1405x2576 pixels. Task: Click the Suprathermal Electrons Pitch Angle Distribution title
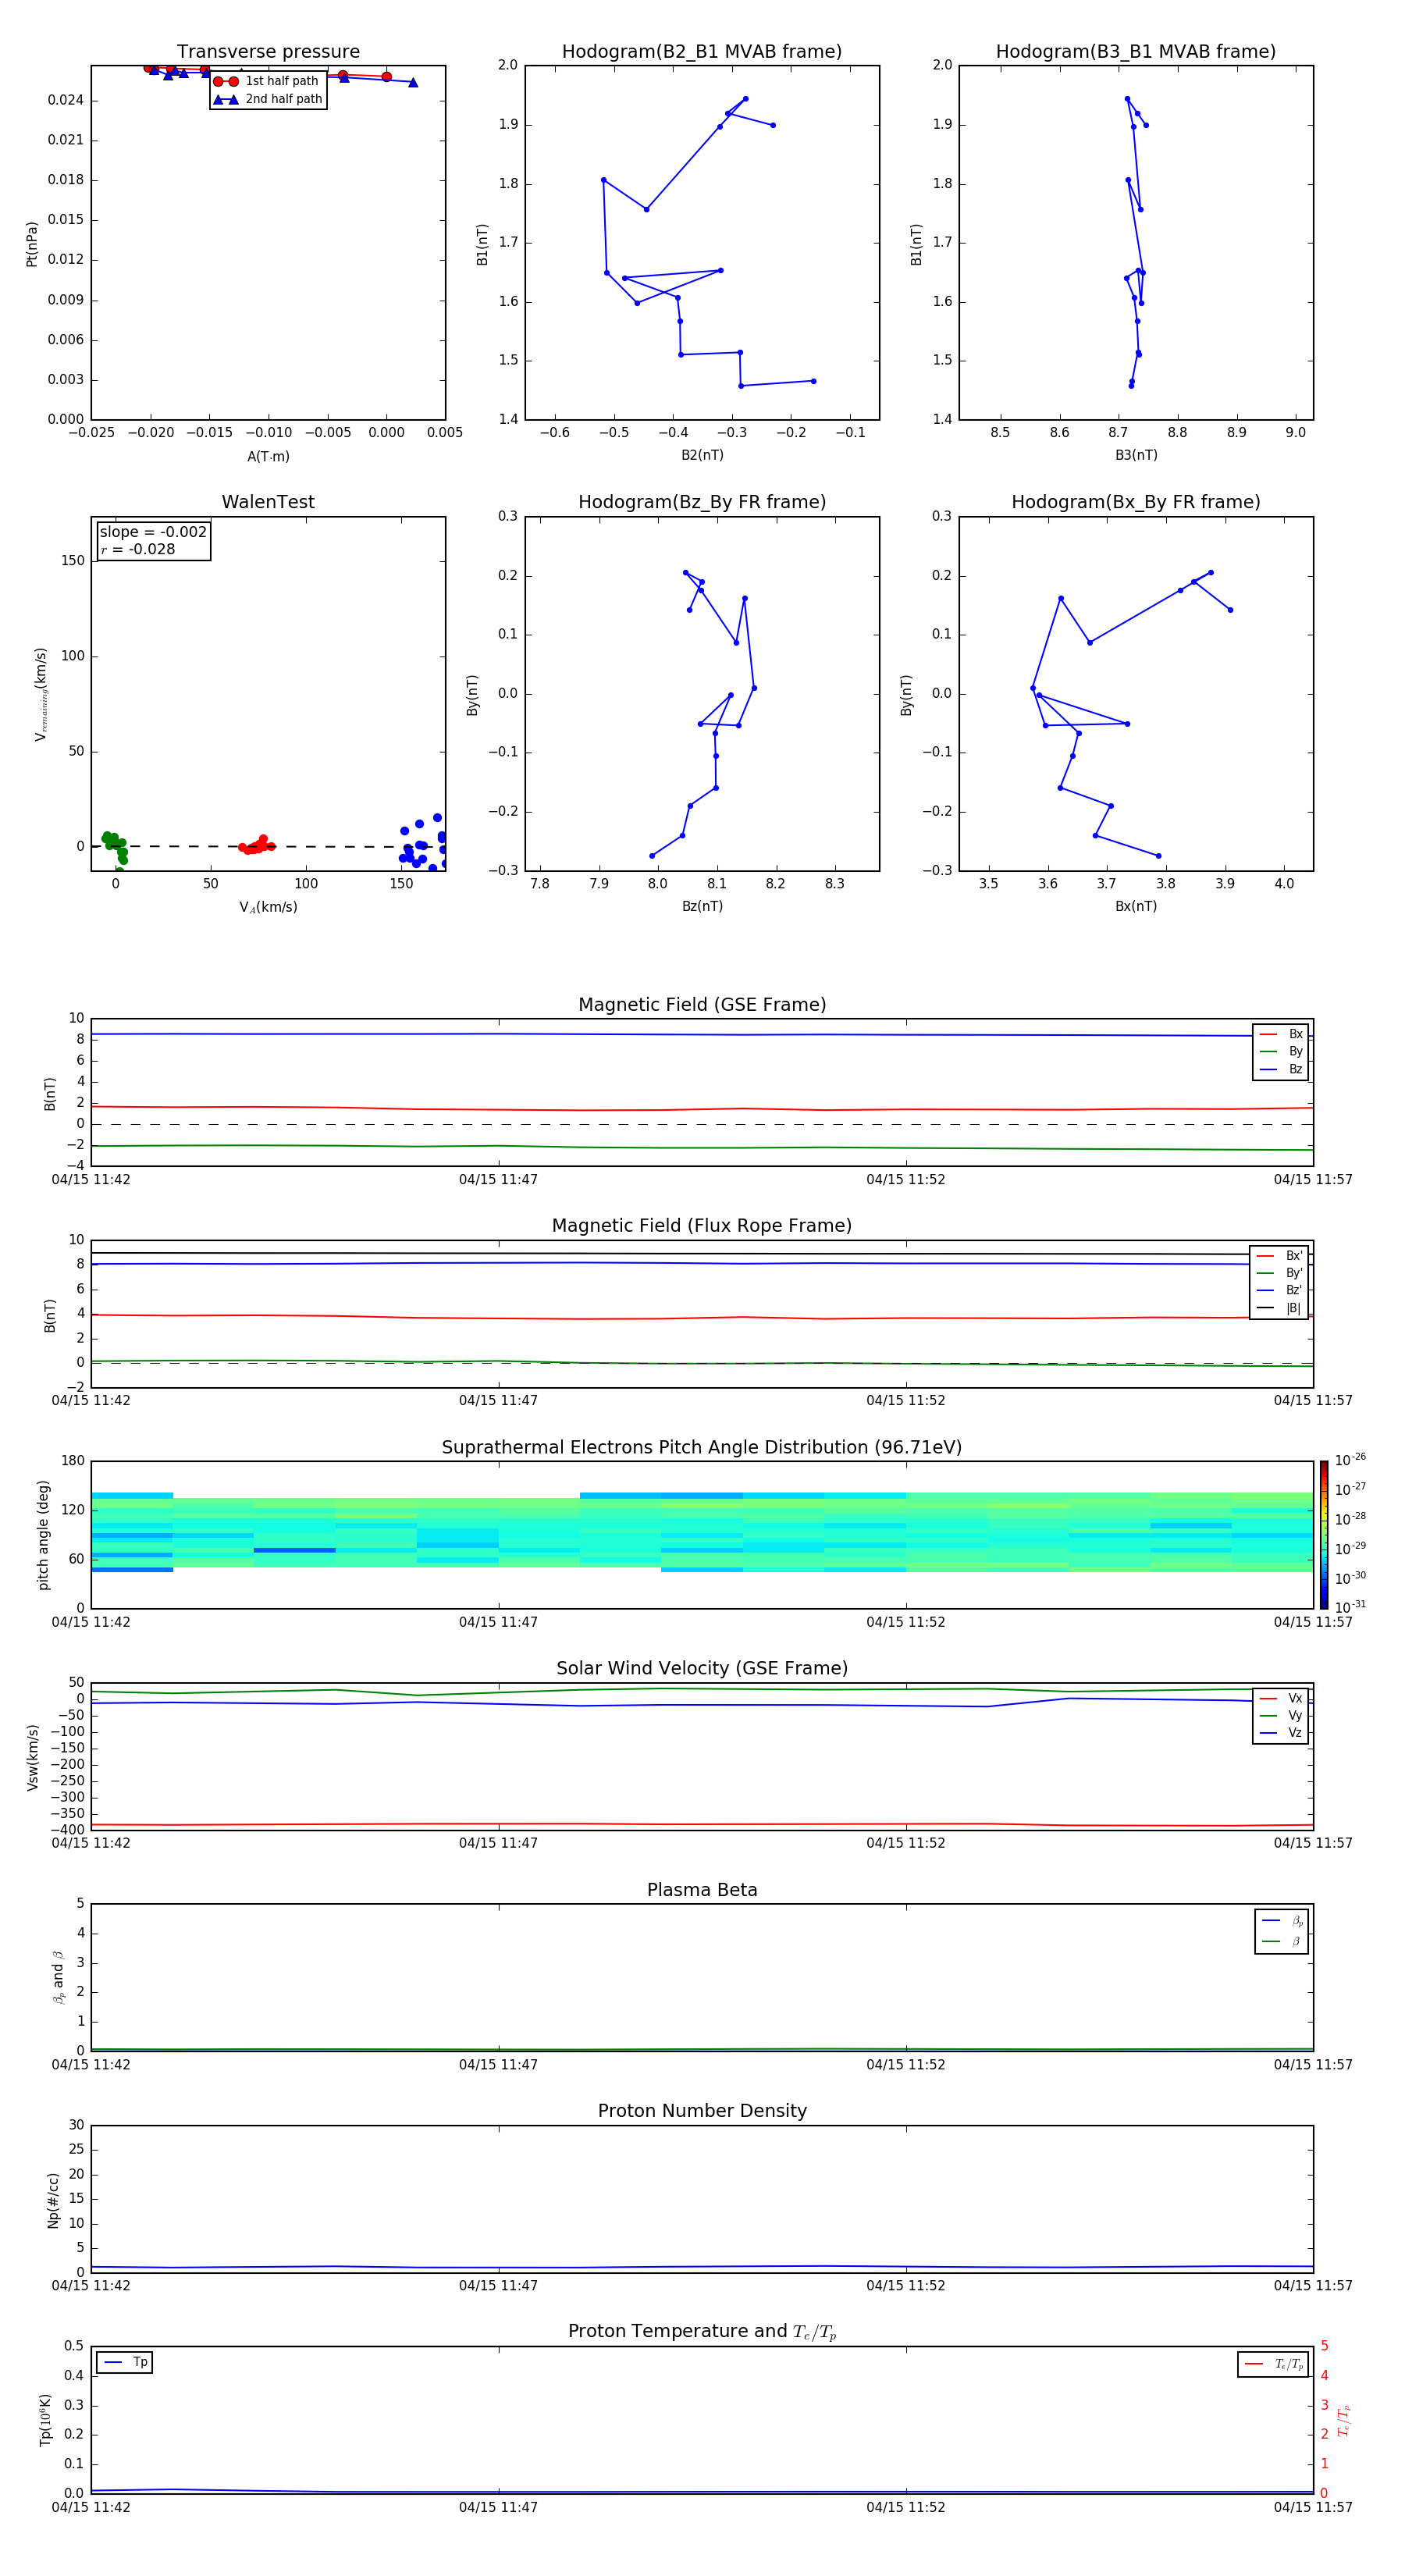pos(702,1448)
